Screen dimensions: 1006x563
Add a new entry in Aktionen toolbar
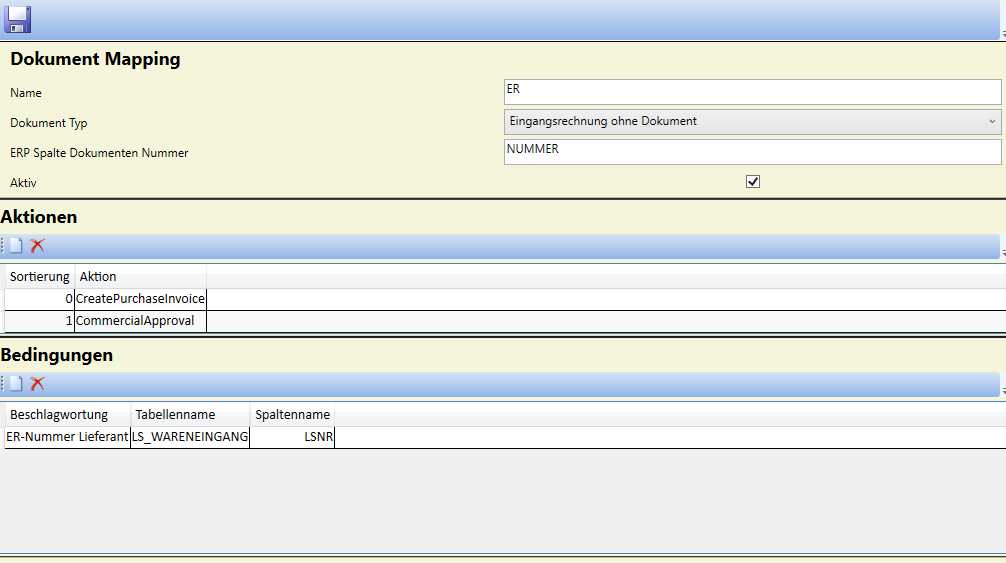coord(16,246)
